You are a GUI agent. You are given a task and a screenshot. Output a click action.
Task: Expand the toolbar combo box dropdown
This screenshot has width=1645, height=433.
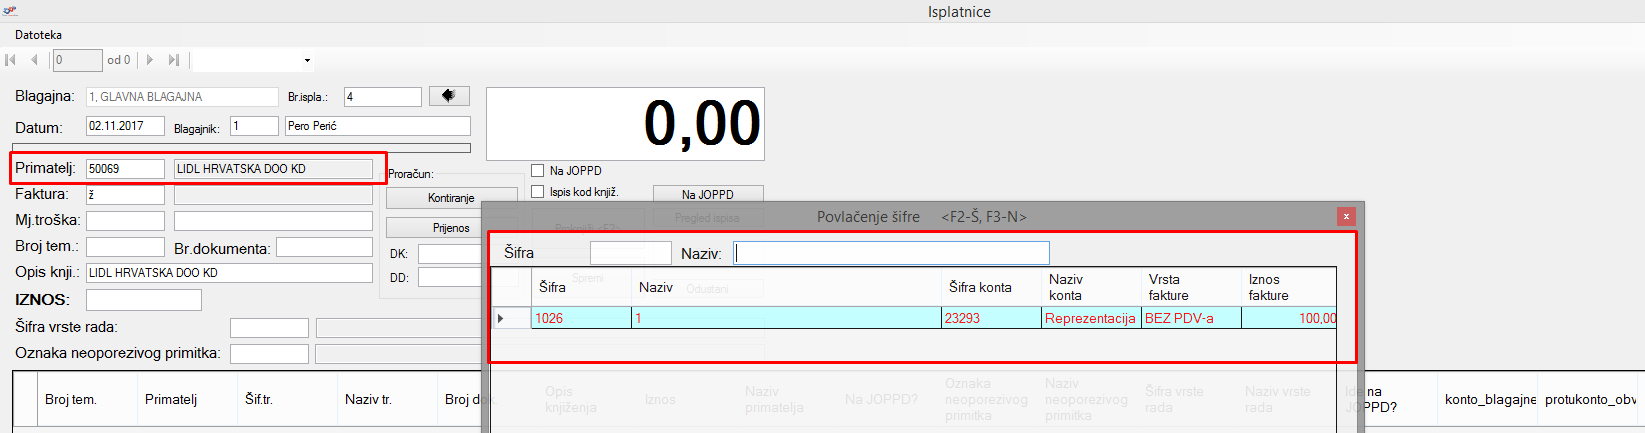tap(307, 61)
